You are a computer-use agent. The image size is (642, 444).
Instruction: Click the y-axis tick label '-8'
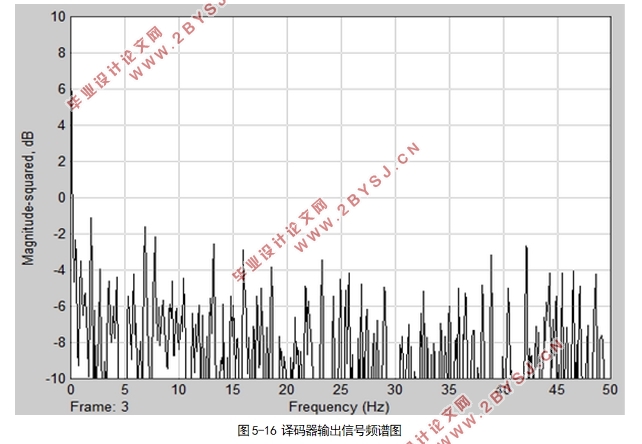pos(59,342)
